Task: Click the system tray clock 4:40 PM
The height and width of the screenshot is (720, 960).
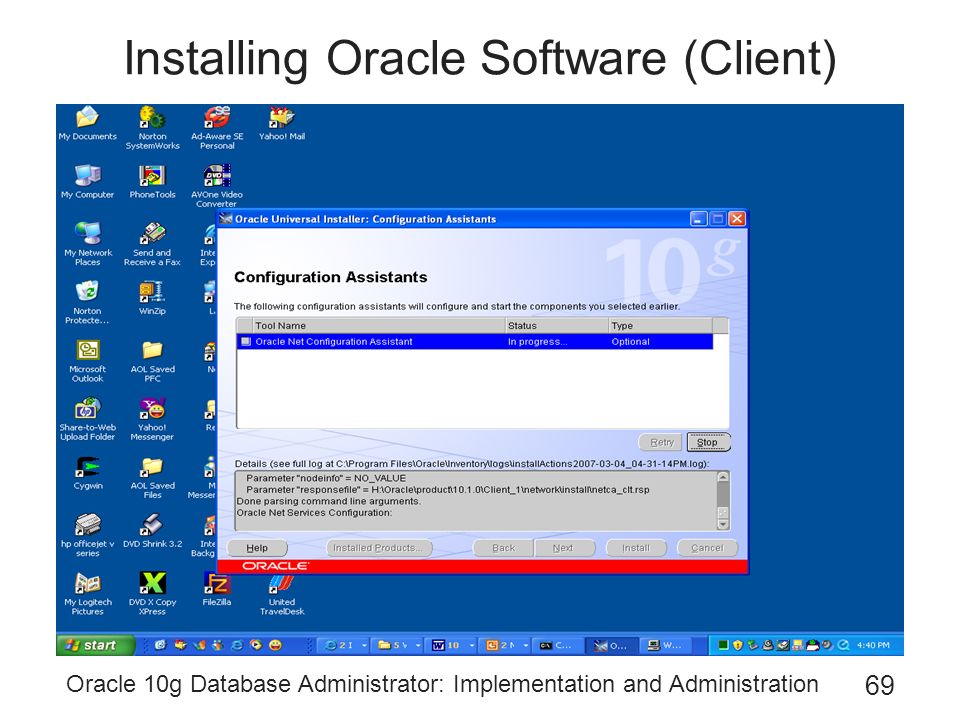Action: coord(873,645)
